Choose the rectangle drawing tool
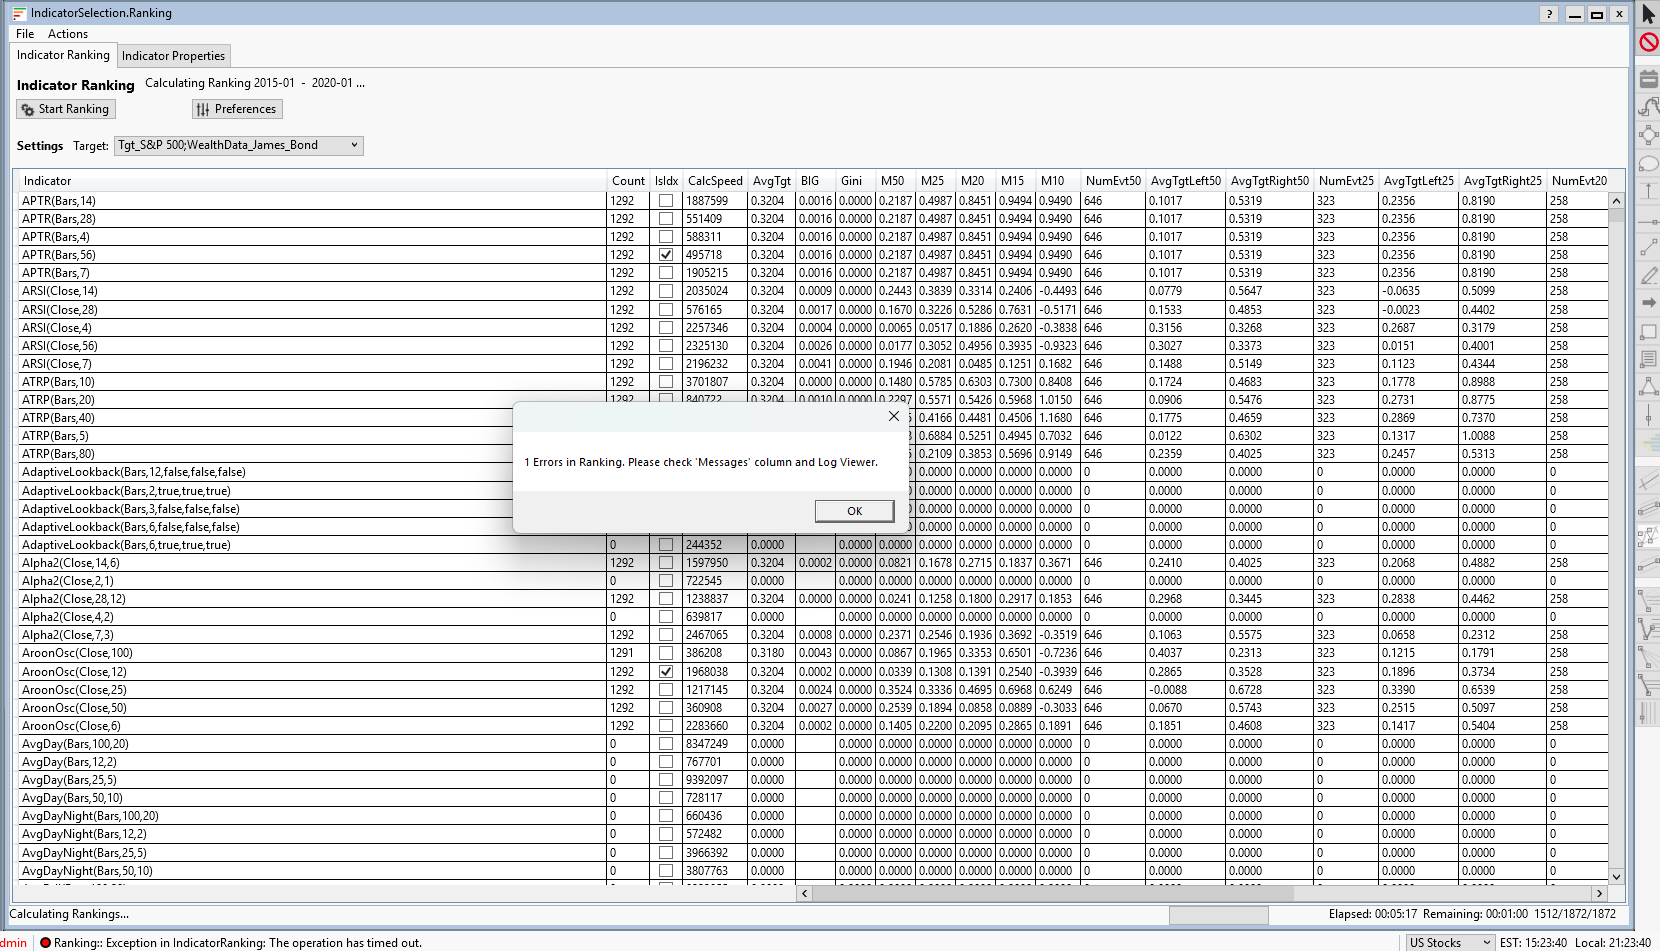Image resolution: width=1660 pixels, height=951 pixels. [x=1648, y=331]
